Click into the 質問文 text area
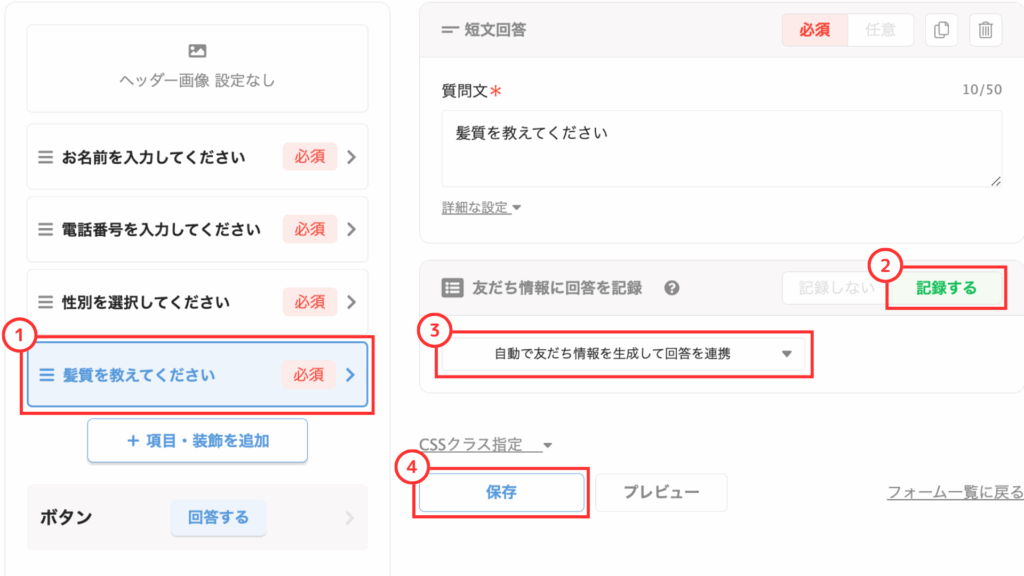 (x=722, y=149)
